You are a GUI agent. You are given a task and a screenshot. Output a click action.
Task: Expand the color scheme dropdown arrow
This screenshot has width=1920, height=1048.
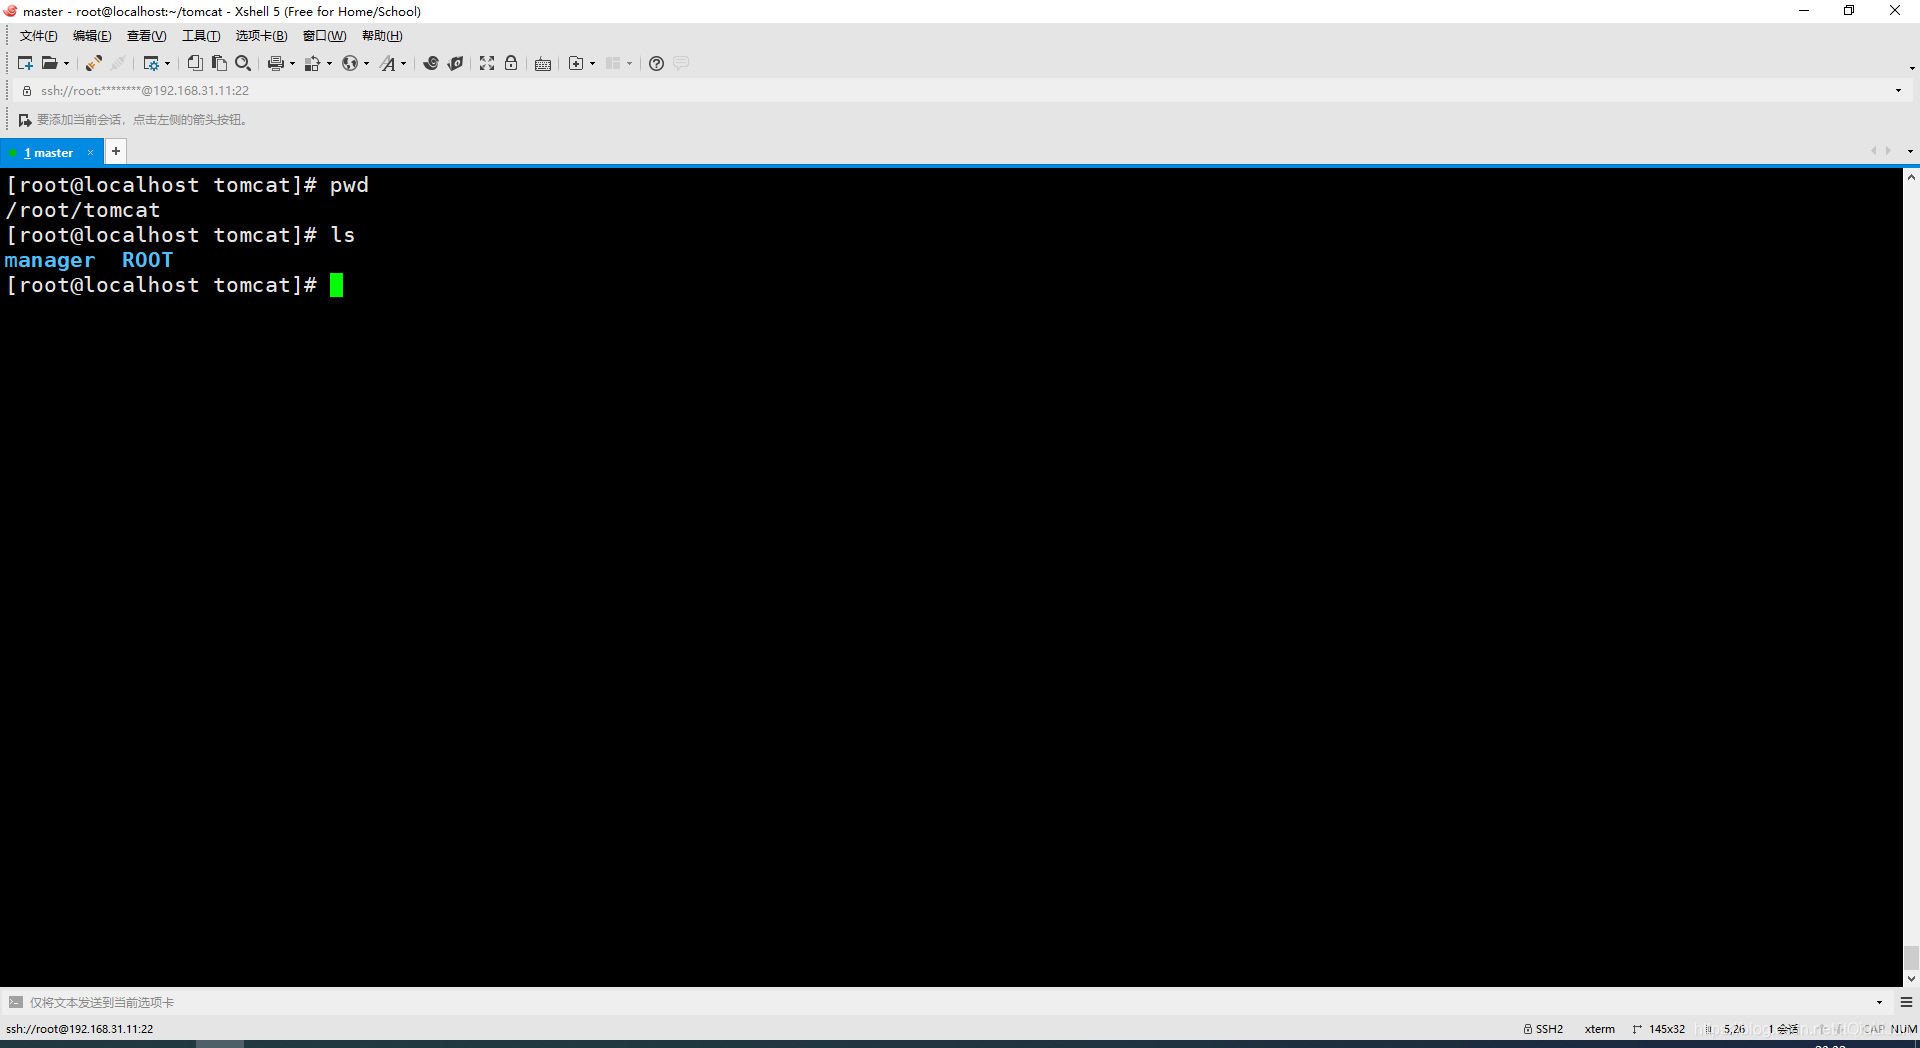coord(329,63)
